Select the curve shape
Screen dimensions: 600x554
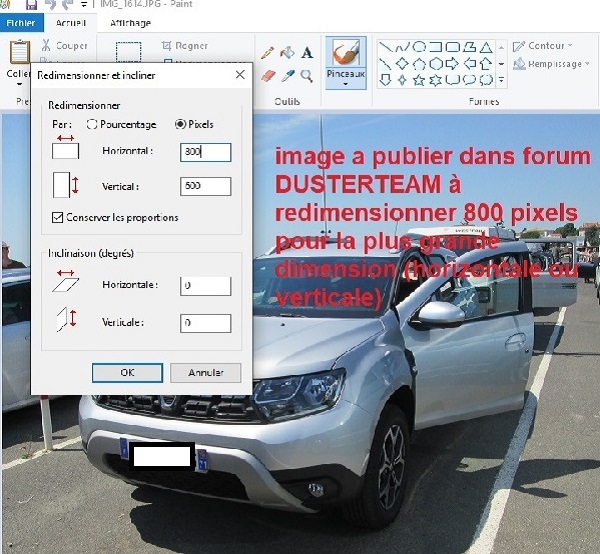click(403, 47)
